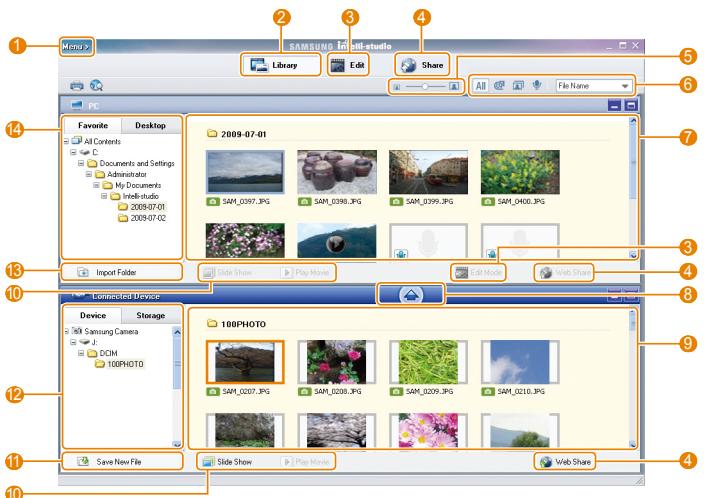This screenshot has width=706, height=498.
Task: Collapse the J: drive node
Action: click(x=73, y=342)
